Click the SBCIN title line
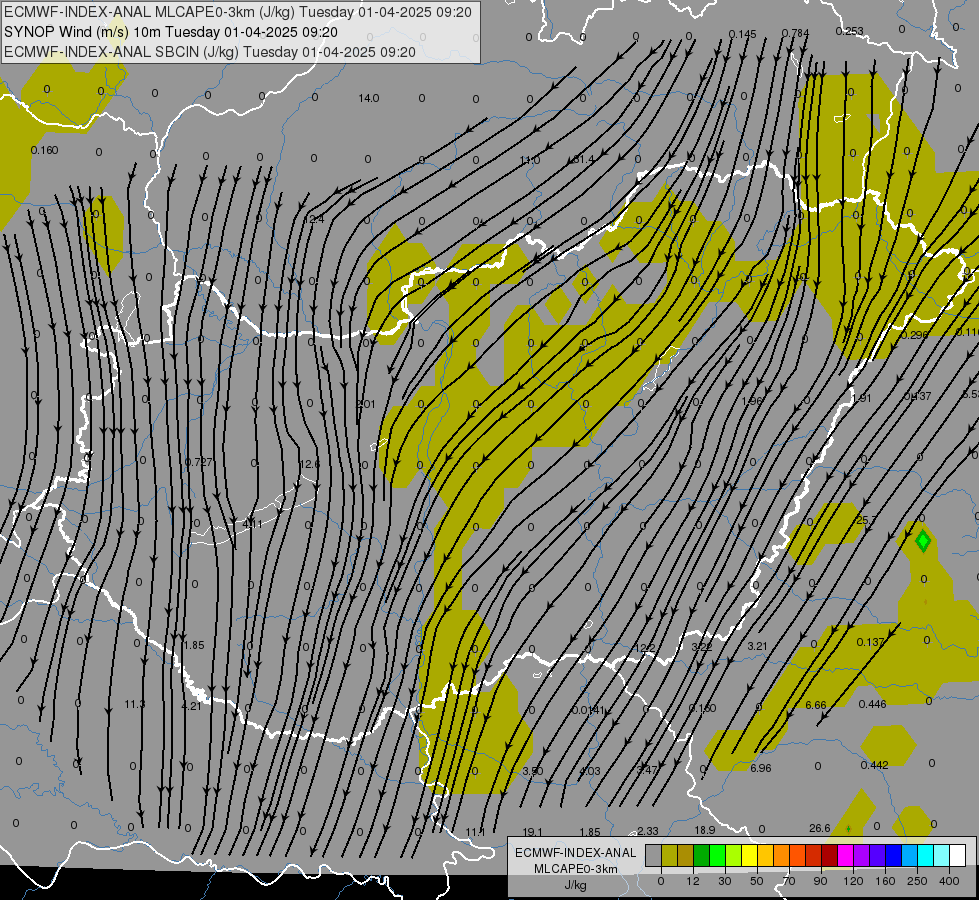This screenshot has width=979, height=900. pyautogui.click(x=210, y=52)
